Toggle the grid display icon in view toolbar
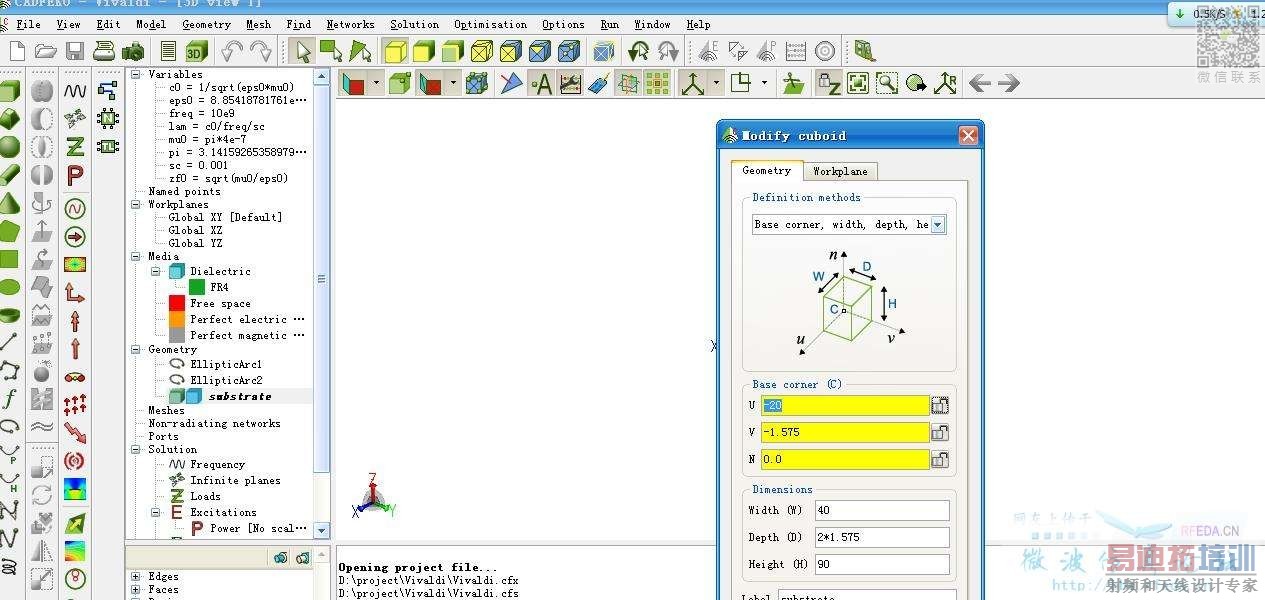 point(657,84)
